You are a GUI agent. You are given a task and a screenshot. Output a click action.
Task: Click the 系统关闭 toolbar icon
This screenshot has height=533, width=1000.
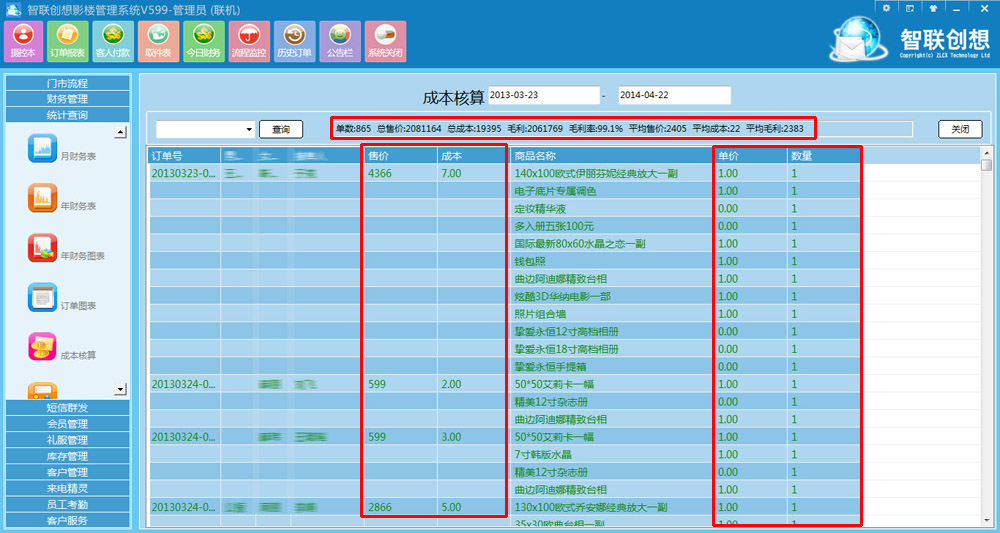(x=385, y=41)
